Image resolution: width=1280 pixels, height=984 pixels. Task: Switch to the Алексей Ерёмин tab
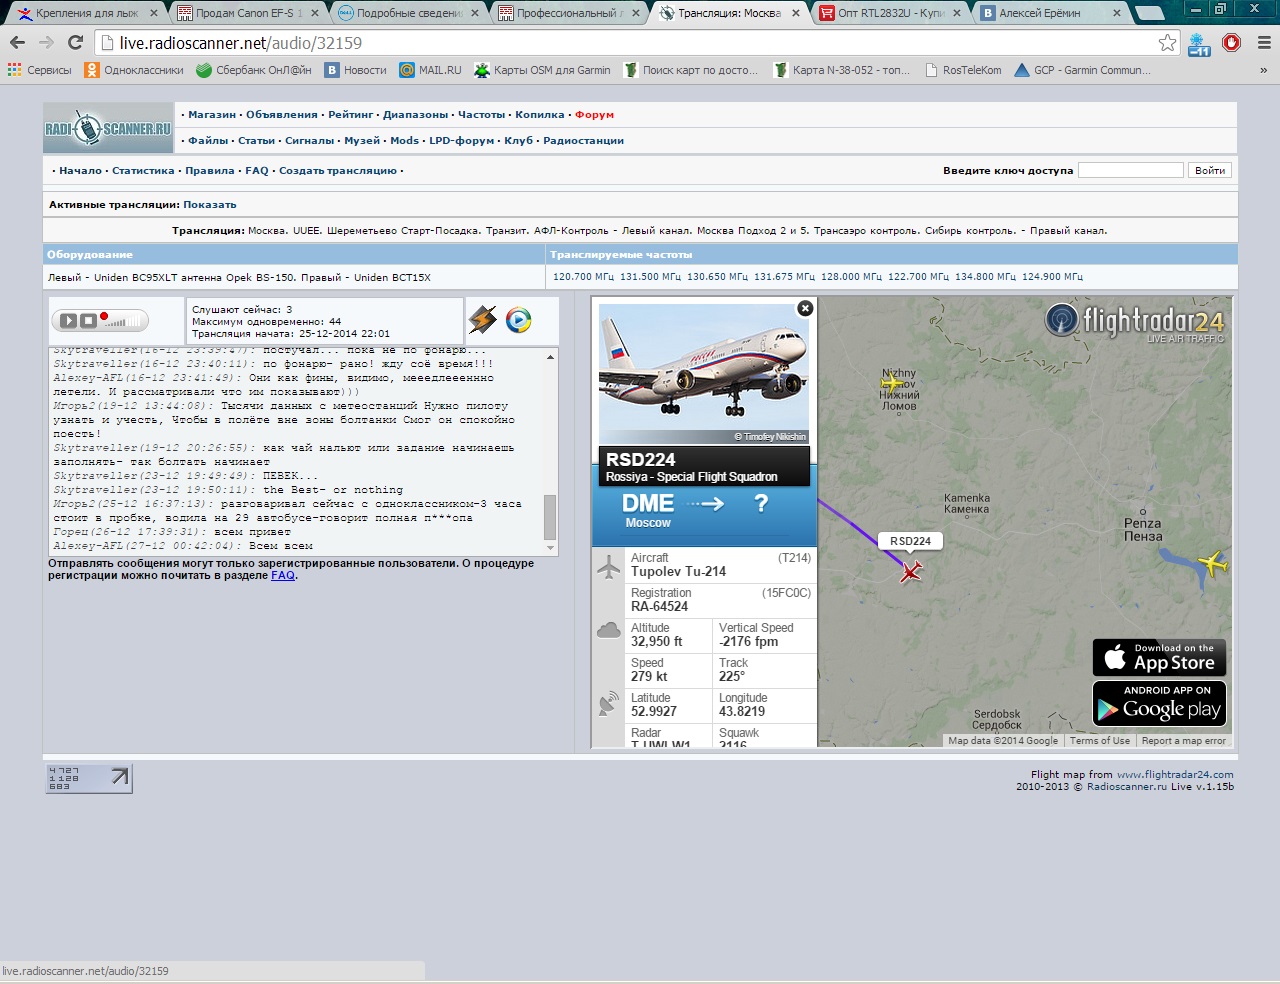click(x=1050, y=13)
